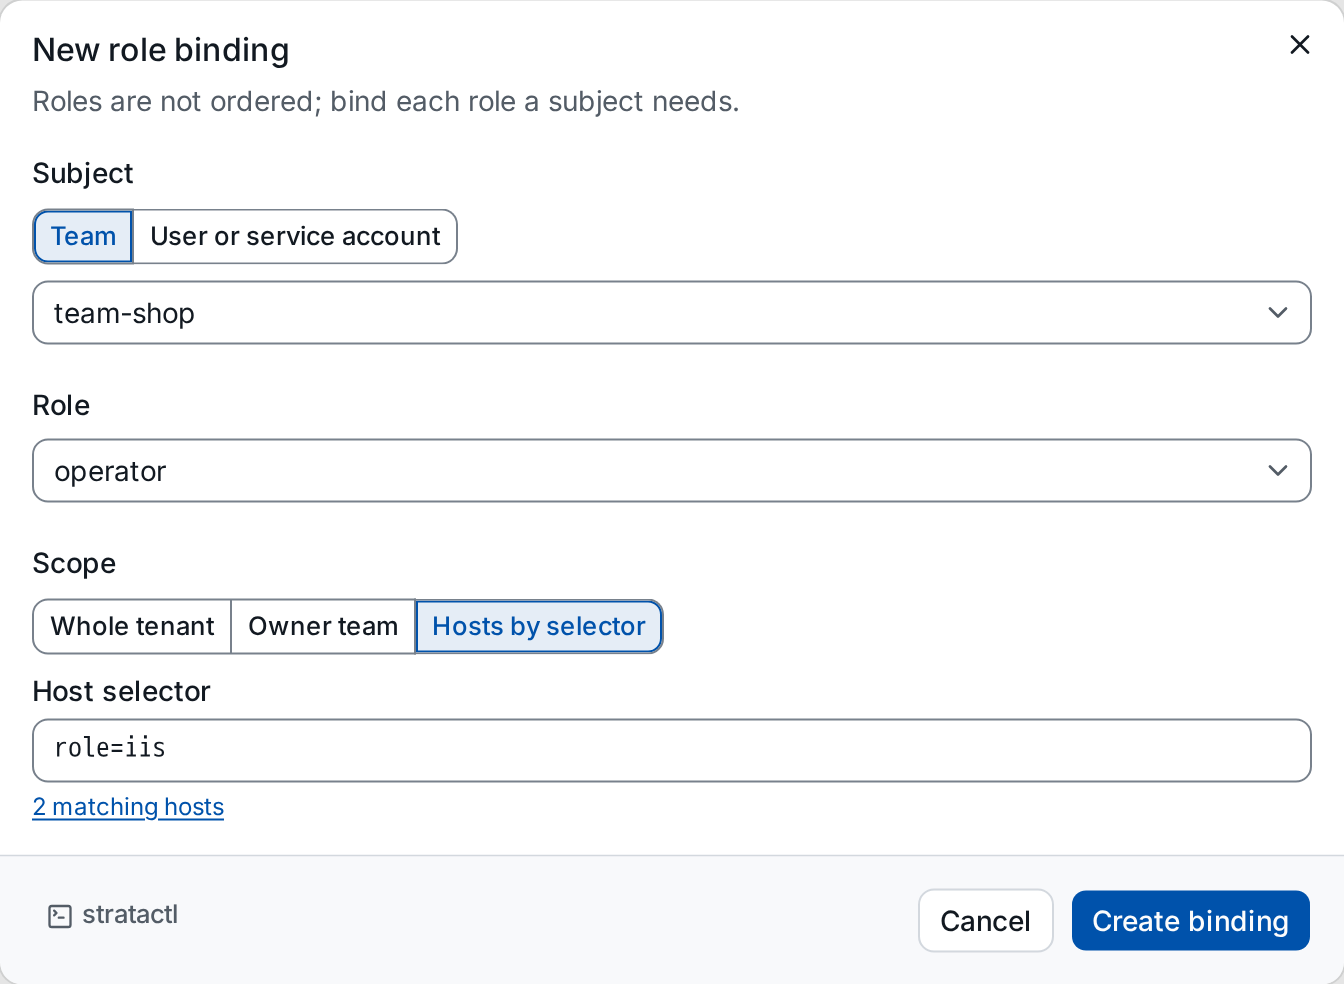Switch subject to User or service account
1344x984 pixels.
(295, 236)
